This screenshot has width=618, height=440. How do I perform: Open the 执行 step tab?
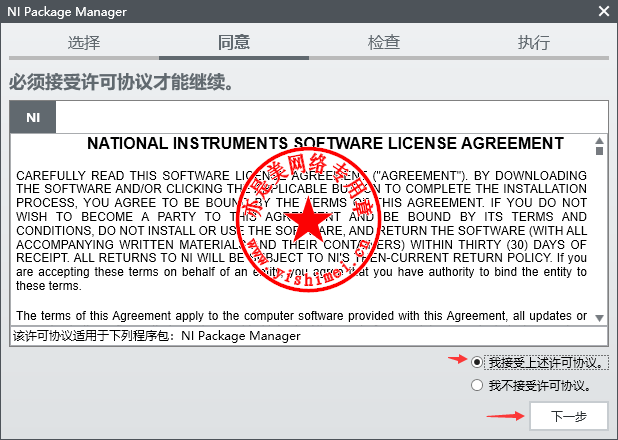(534, 43)
